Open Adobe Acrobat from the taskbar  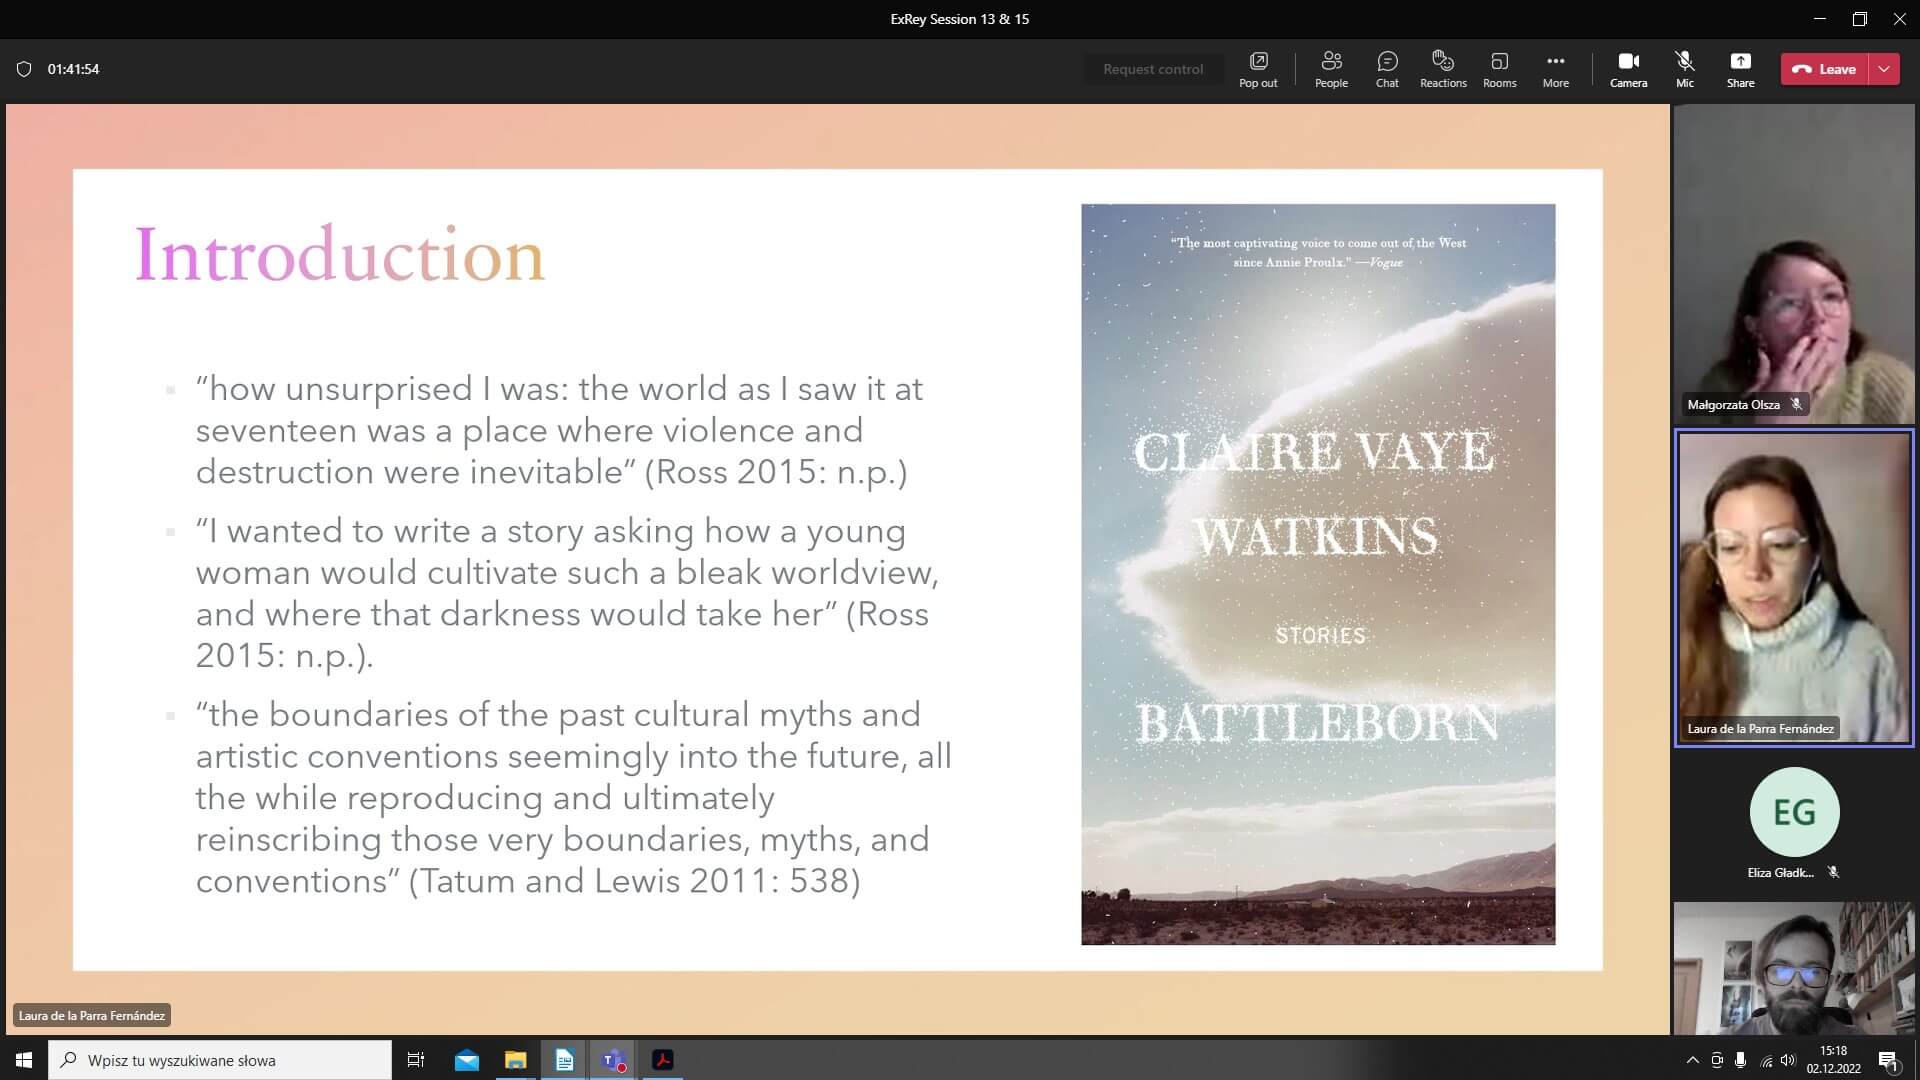coord(662,1060)
